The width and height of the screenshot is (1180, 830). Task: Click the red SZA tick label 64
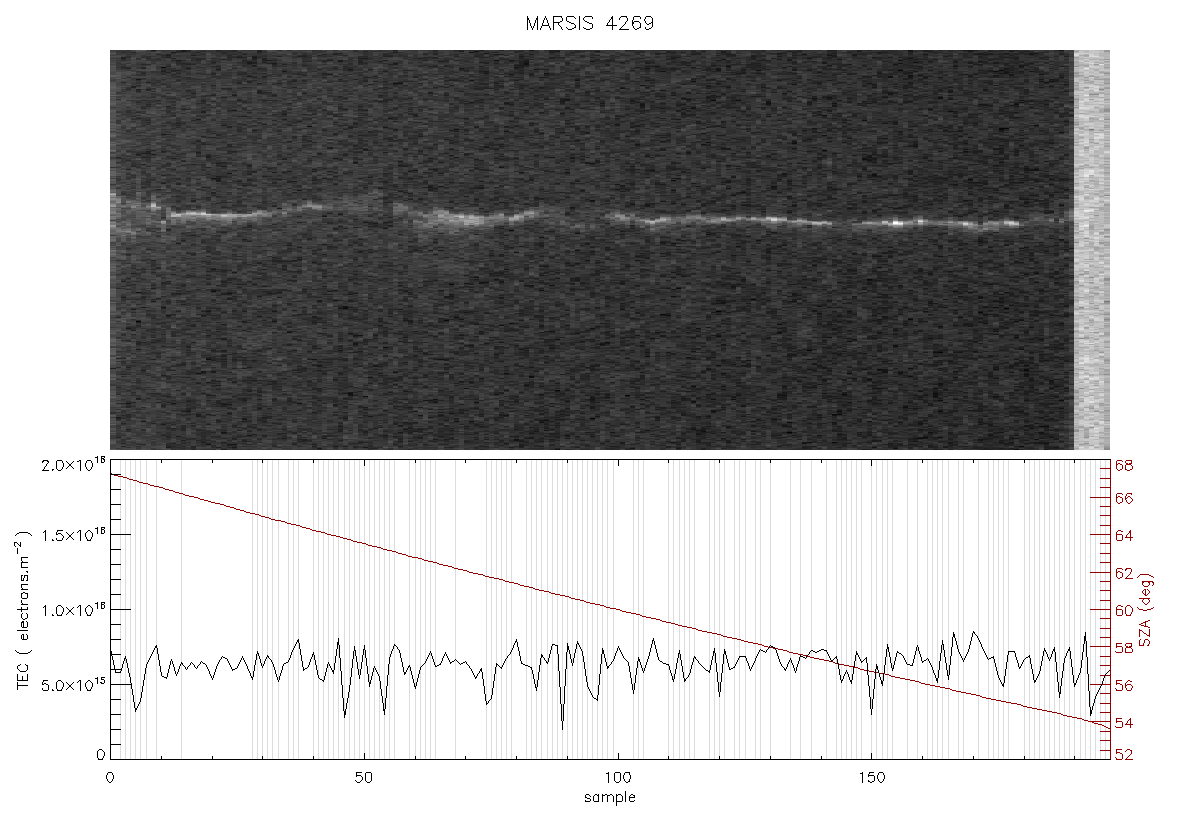point(1124,536)
